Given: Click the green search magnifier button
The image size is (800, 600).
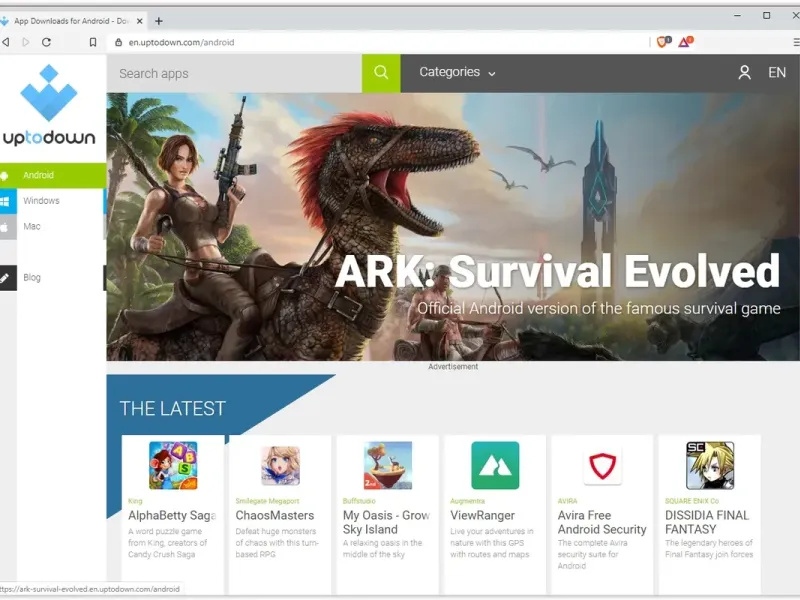Looking at the screenshot, I should pyautogui.click(x=381, y=73).
